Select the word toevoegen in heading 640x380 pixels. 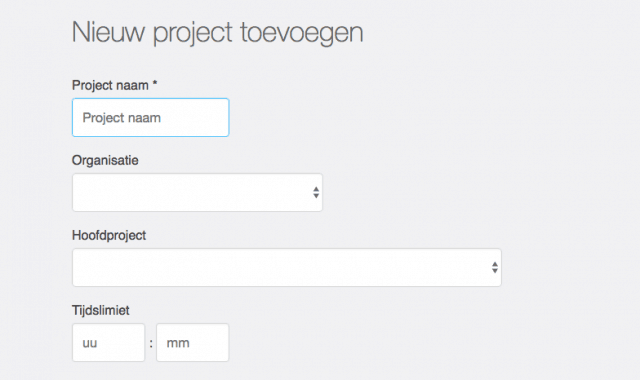302,33
